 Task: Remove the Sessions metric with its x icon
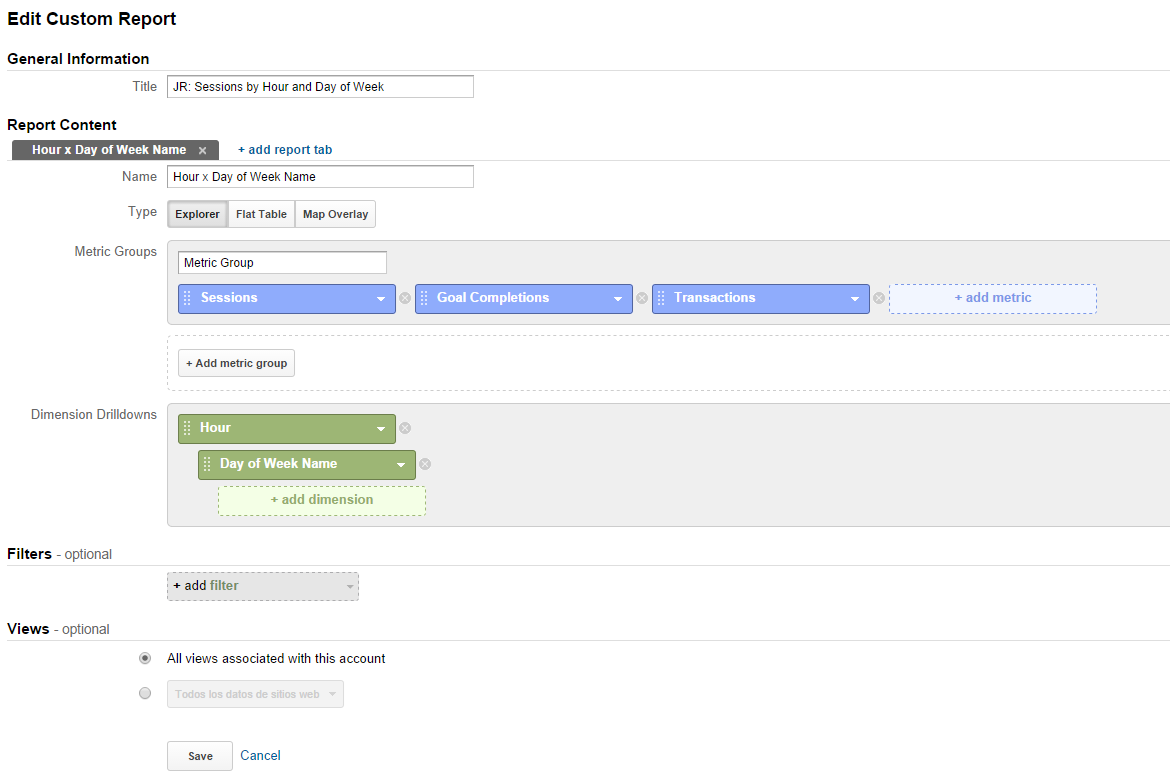click(405, 298)
